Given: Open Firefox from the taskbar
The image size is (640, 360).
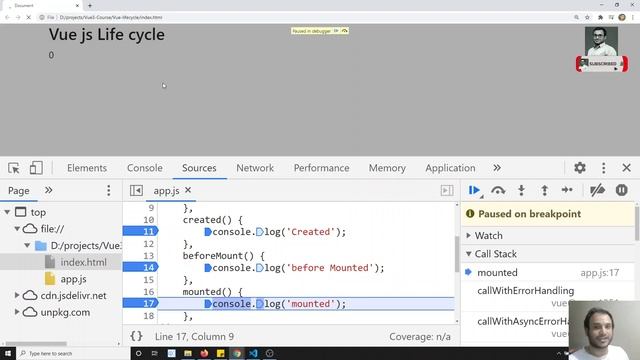Looking at the screenshot, I should 204,353.
